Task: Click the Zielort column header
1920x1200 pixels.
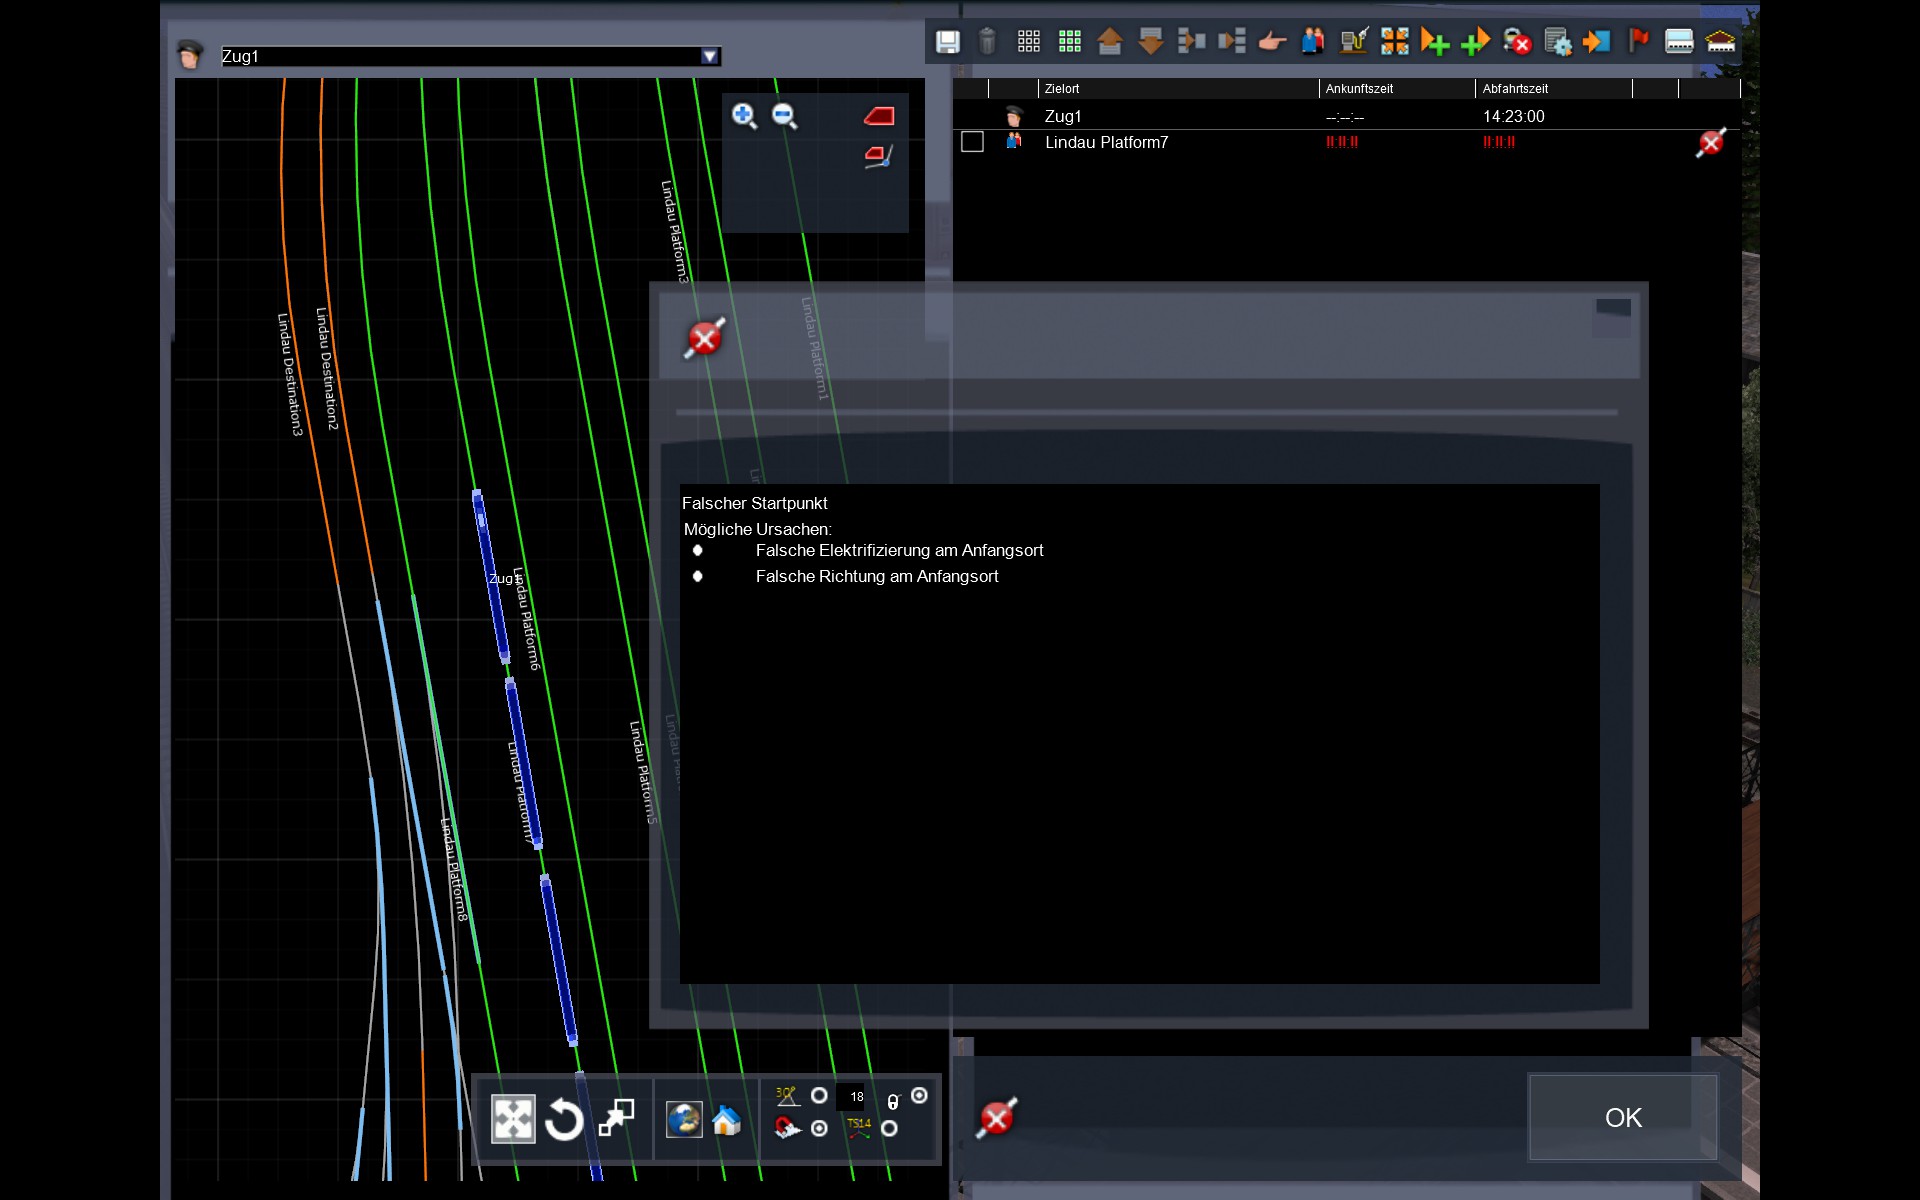Action: 1062,89
